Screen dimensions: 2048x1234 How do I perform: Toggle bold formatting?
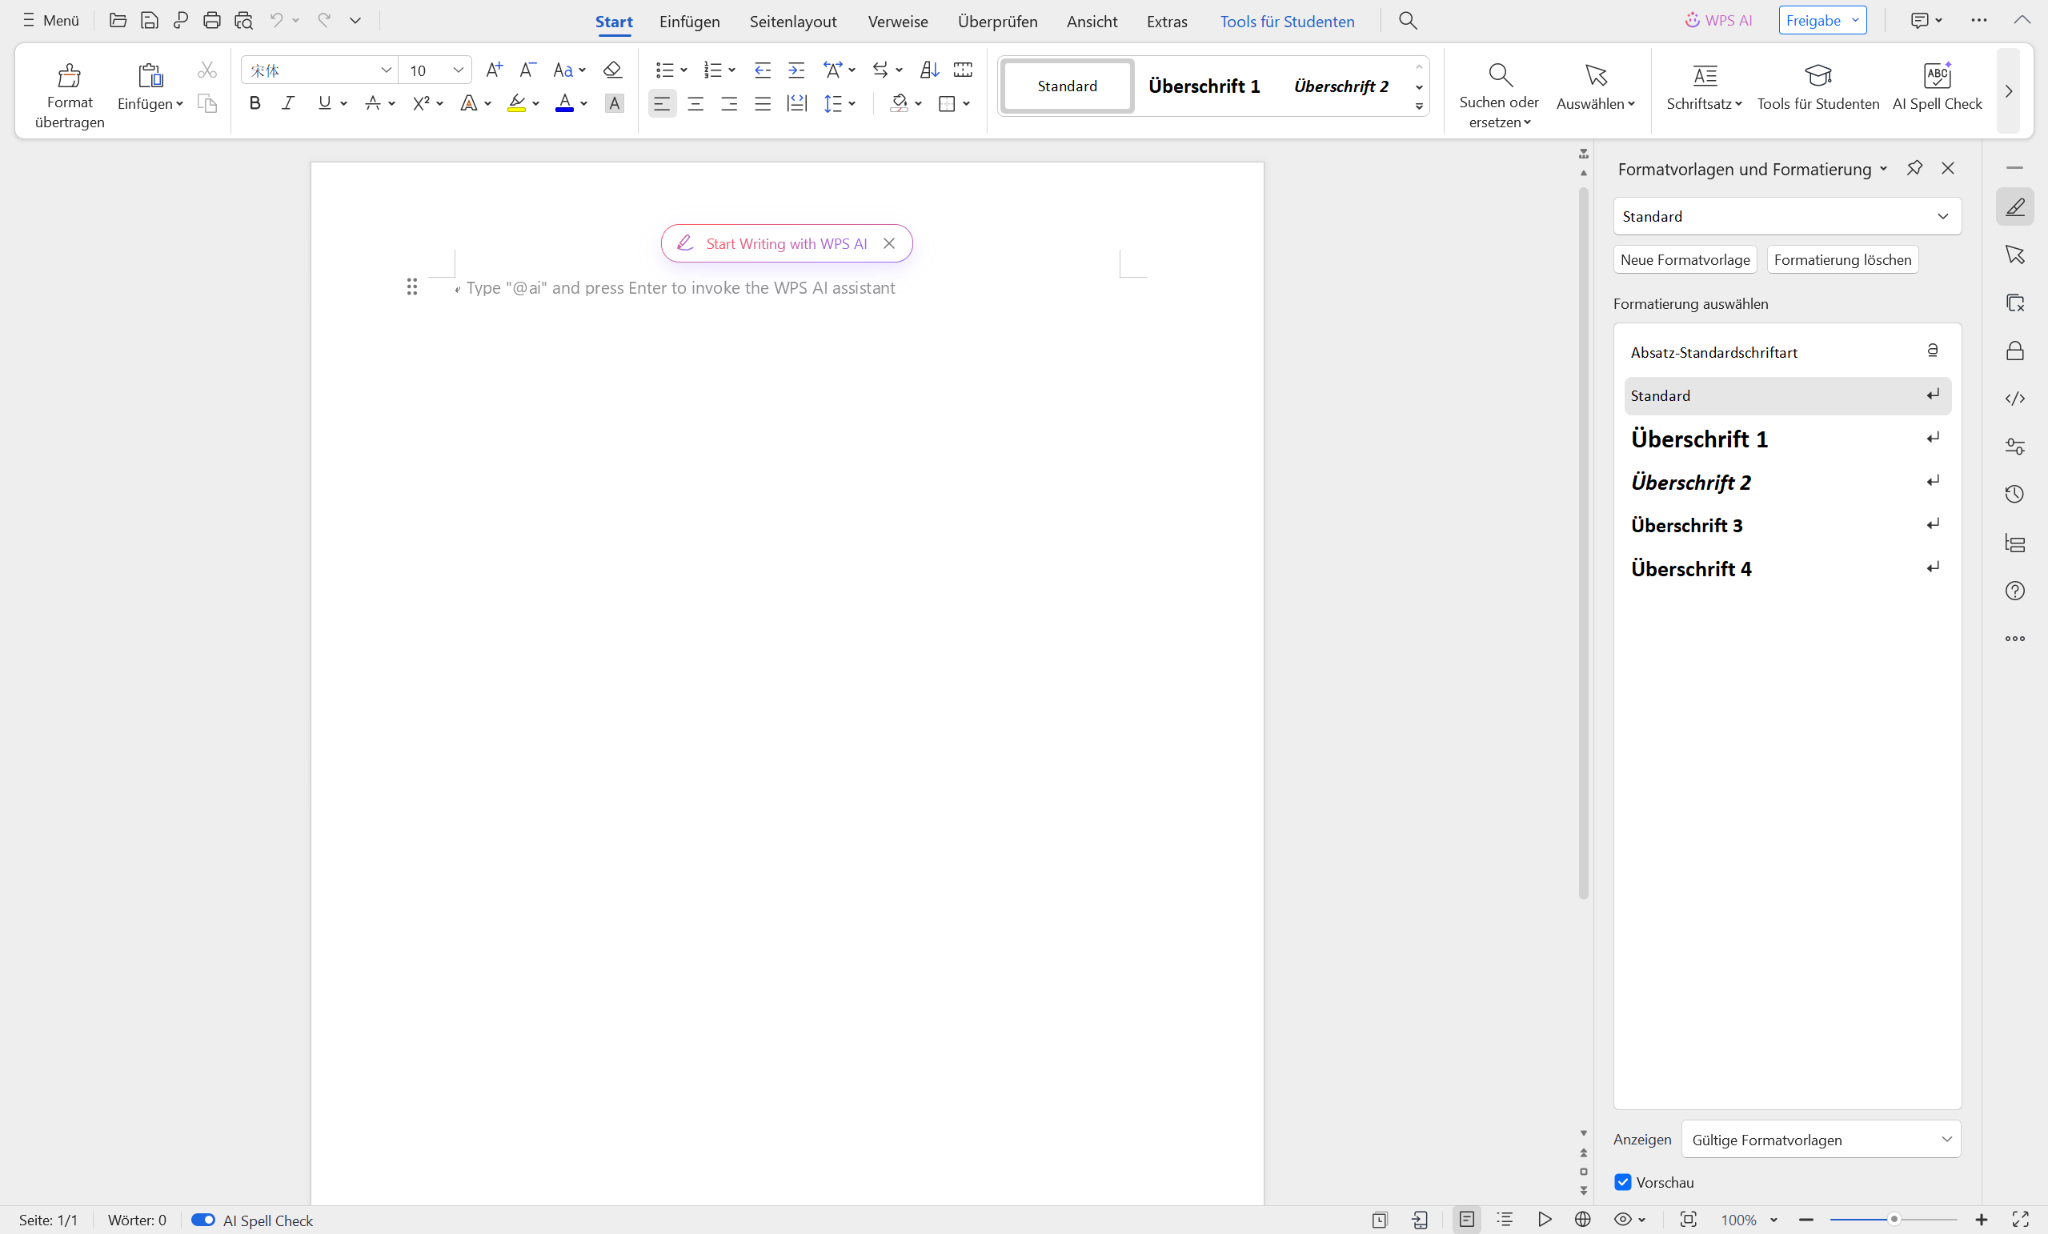(x=255, y=103)
